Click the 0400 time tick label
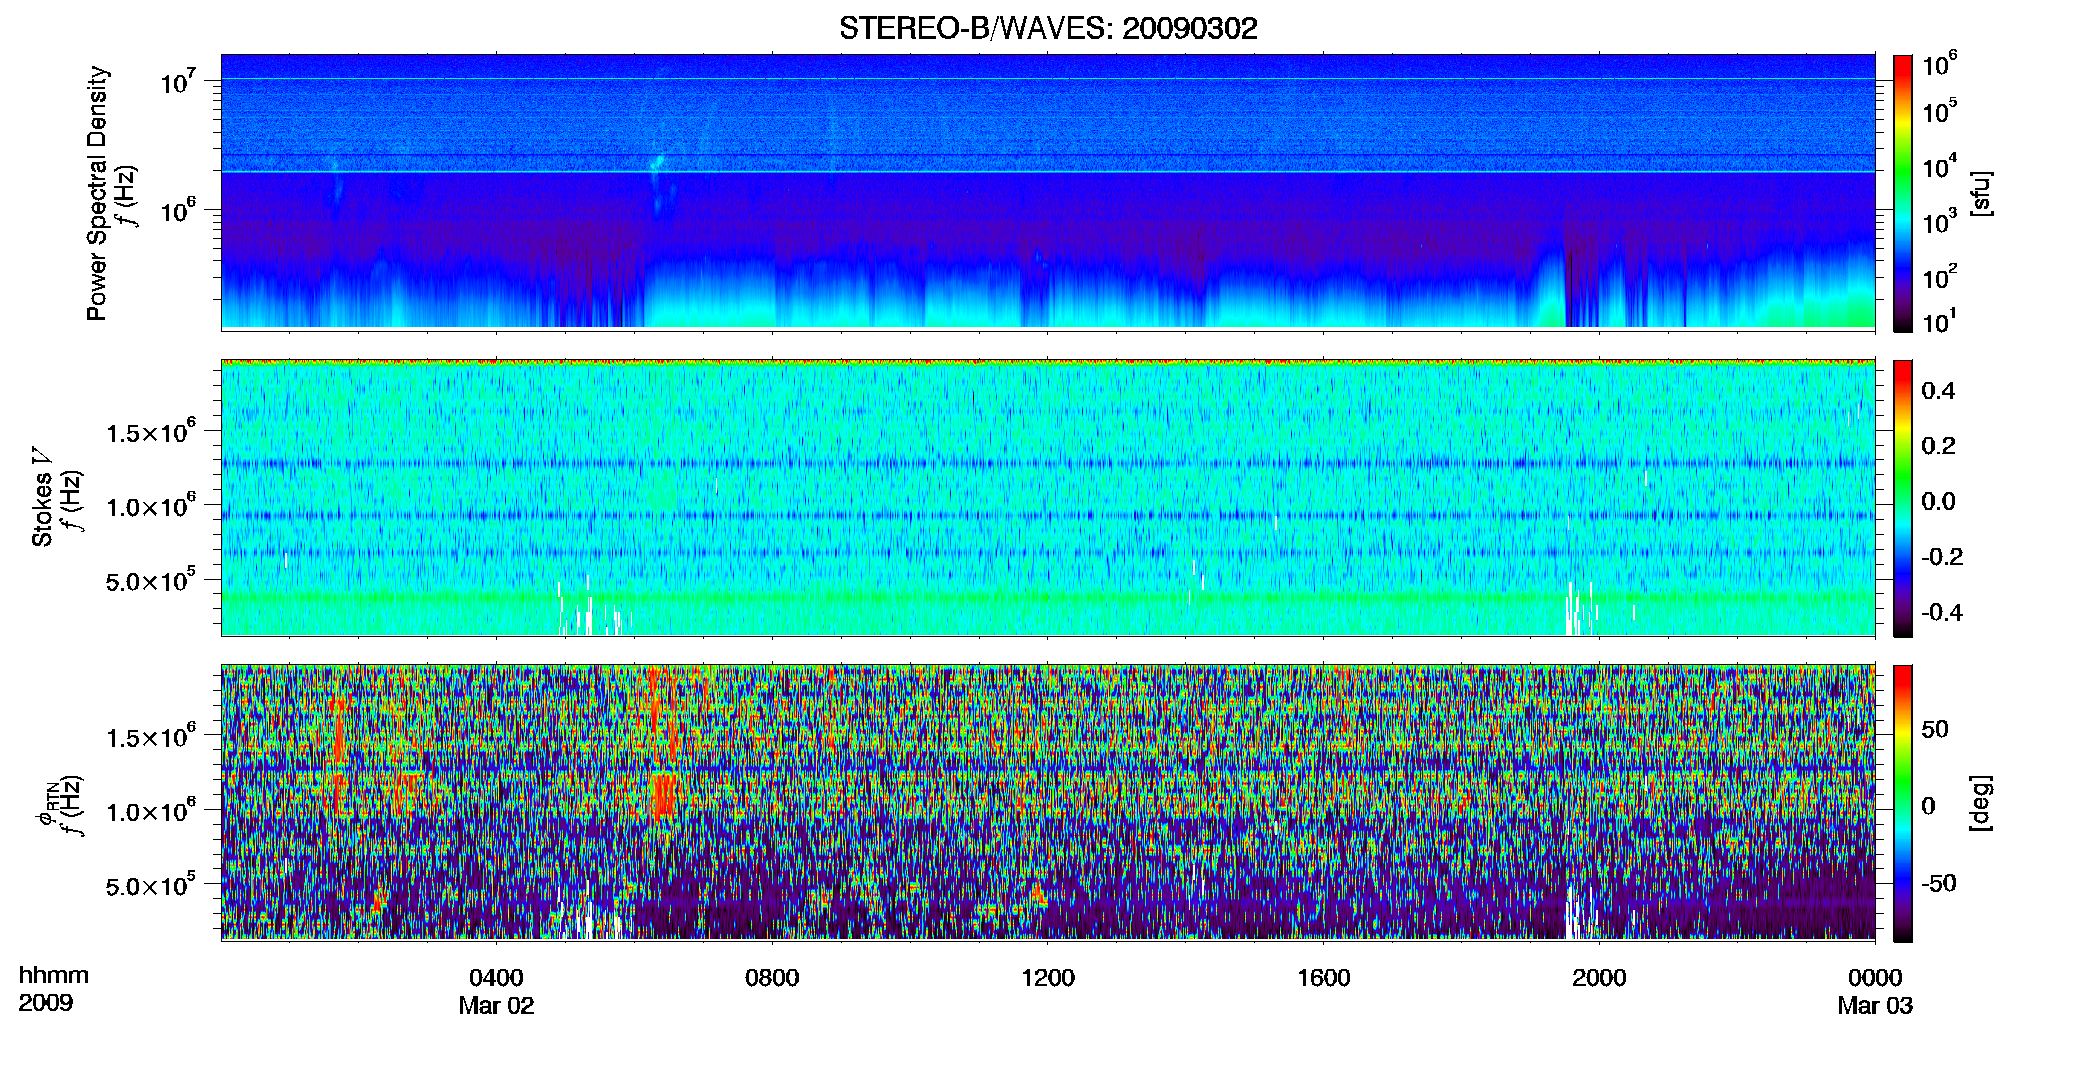 tap(496, 977)
